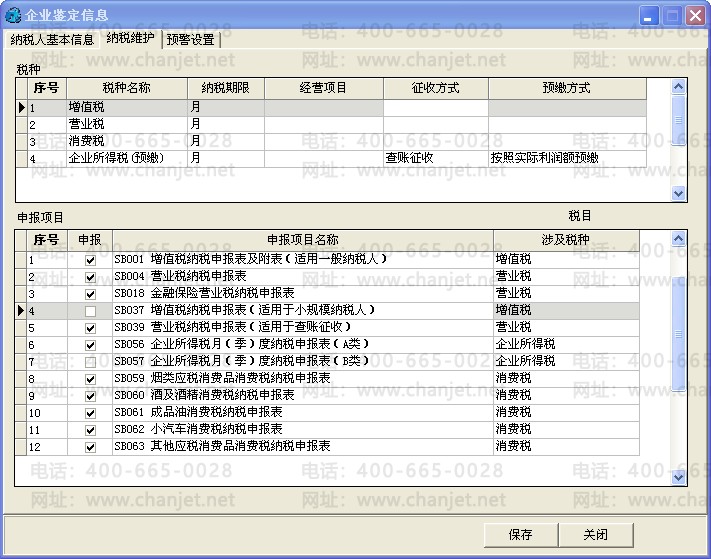Screen dimensions: 711x559
Task: Select 营业税 row in 税种 table
Action: [331, 125]
